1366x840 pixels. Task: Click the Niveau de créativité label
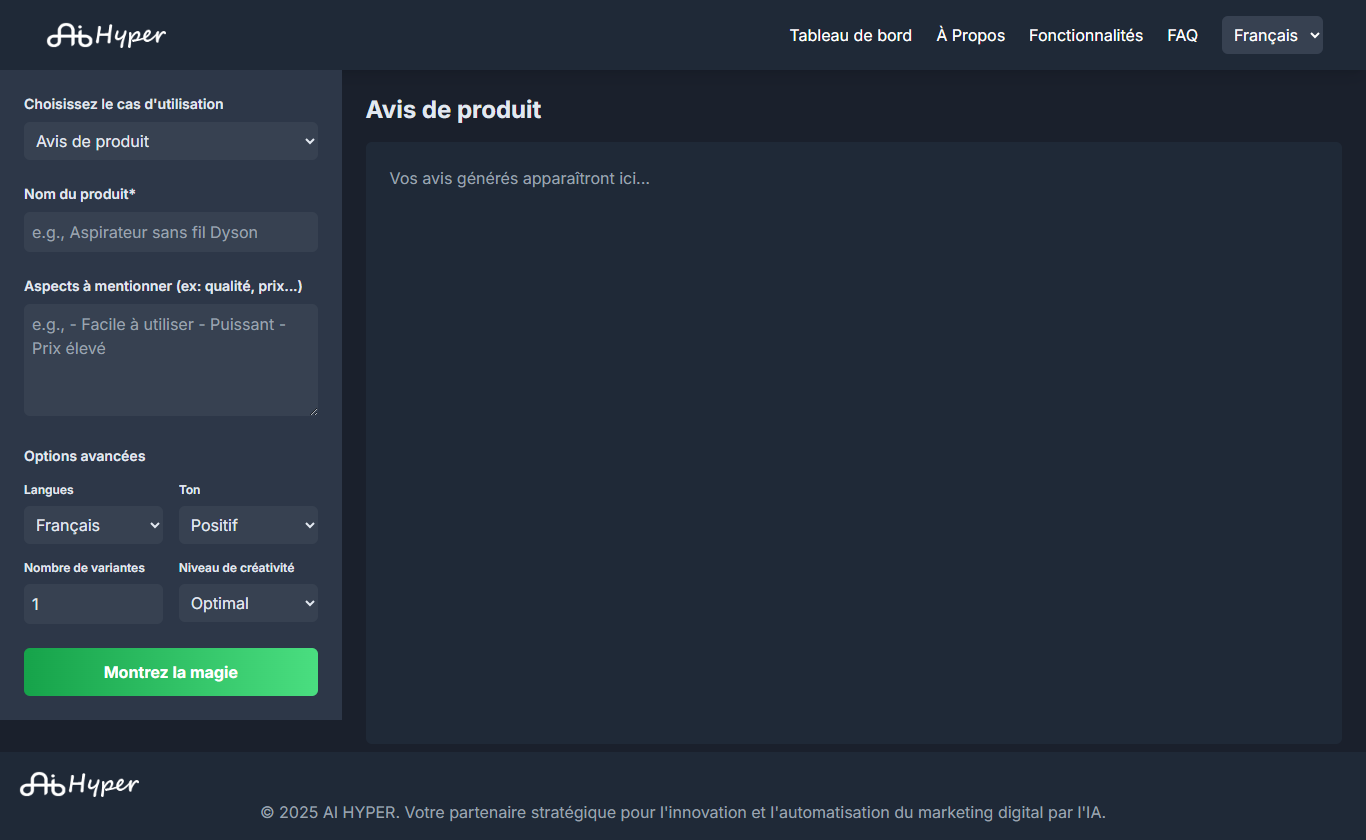point(237,568)
